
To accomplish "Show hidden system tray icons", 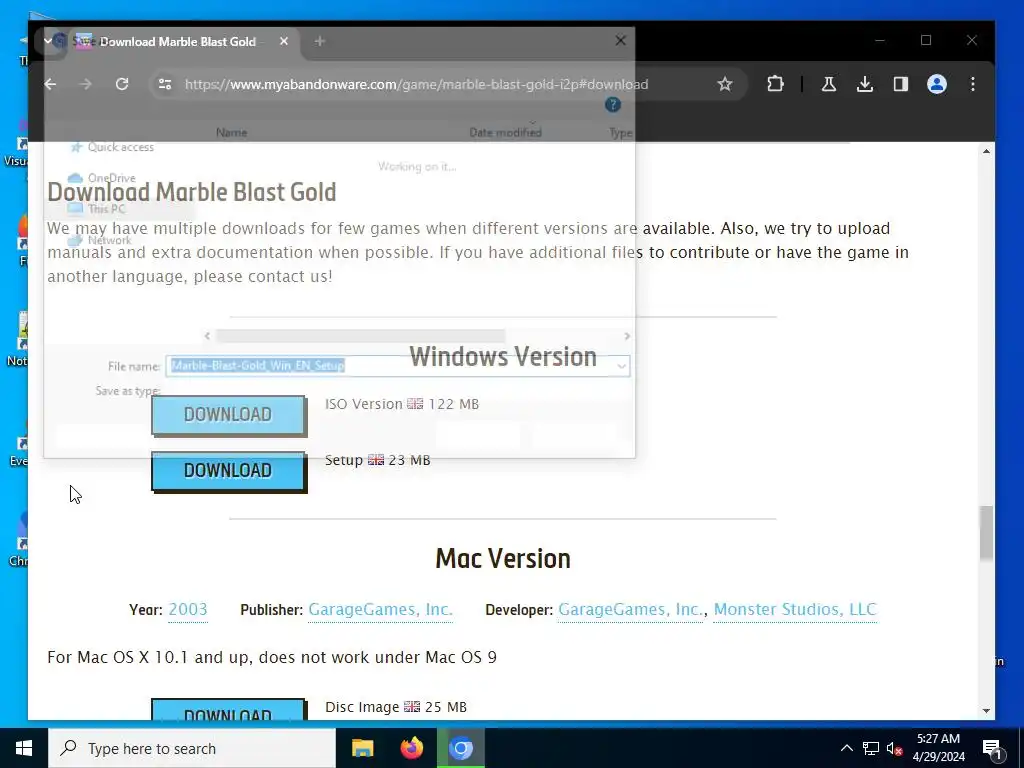I will [x=846, y=748].
